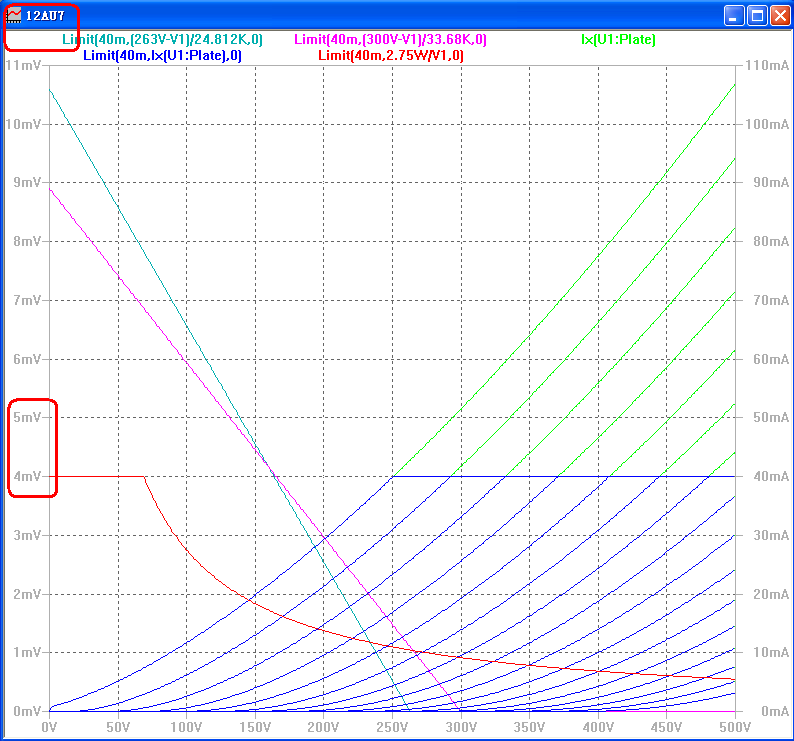This screenshot has width=794, height=741.
Task: Select blue trace label Limit(40m,Ix(U1:Plate),0)
Action: [163, 55]
